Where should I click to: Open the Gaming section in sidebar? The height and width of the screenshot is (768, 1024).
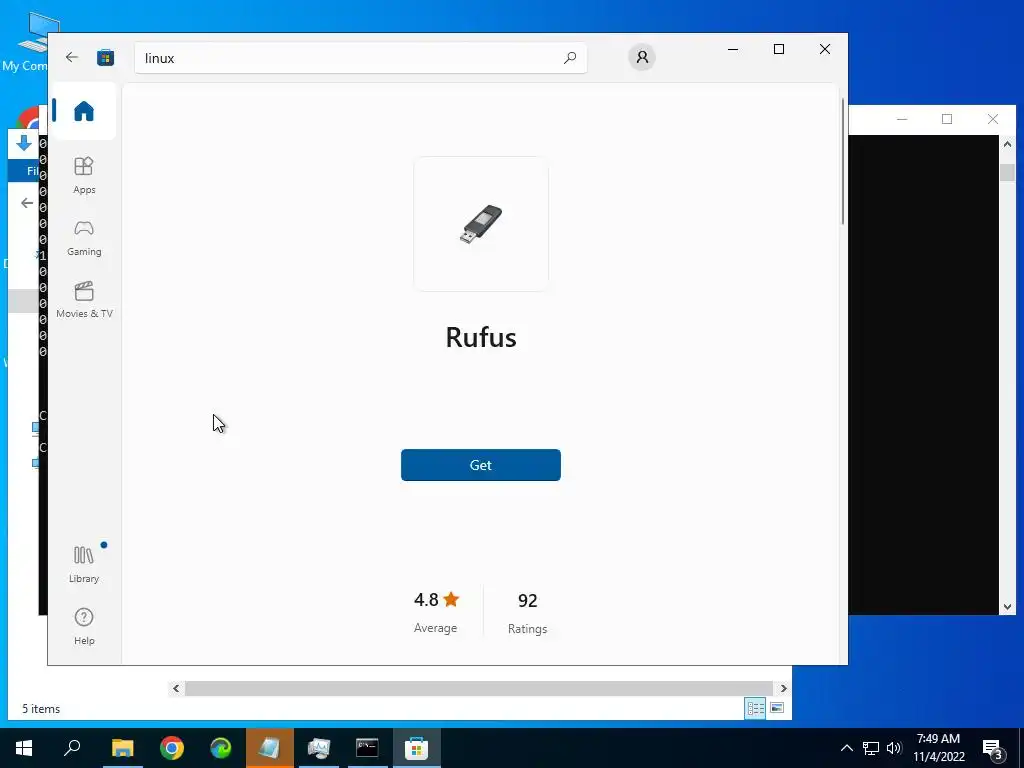84,238
